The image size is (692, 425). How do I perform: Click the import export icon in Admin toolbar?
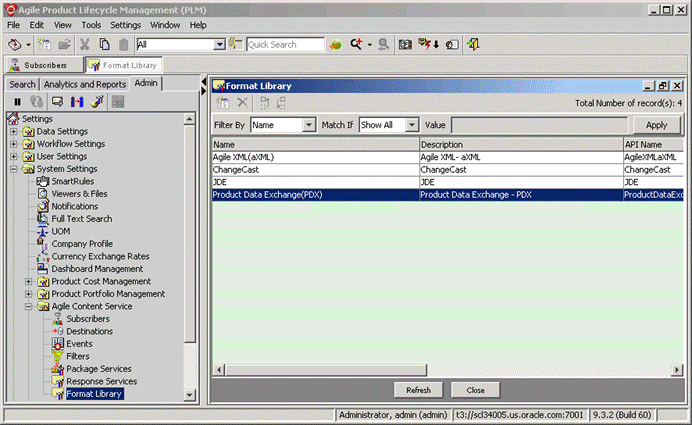point(77,102)
